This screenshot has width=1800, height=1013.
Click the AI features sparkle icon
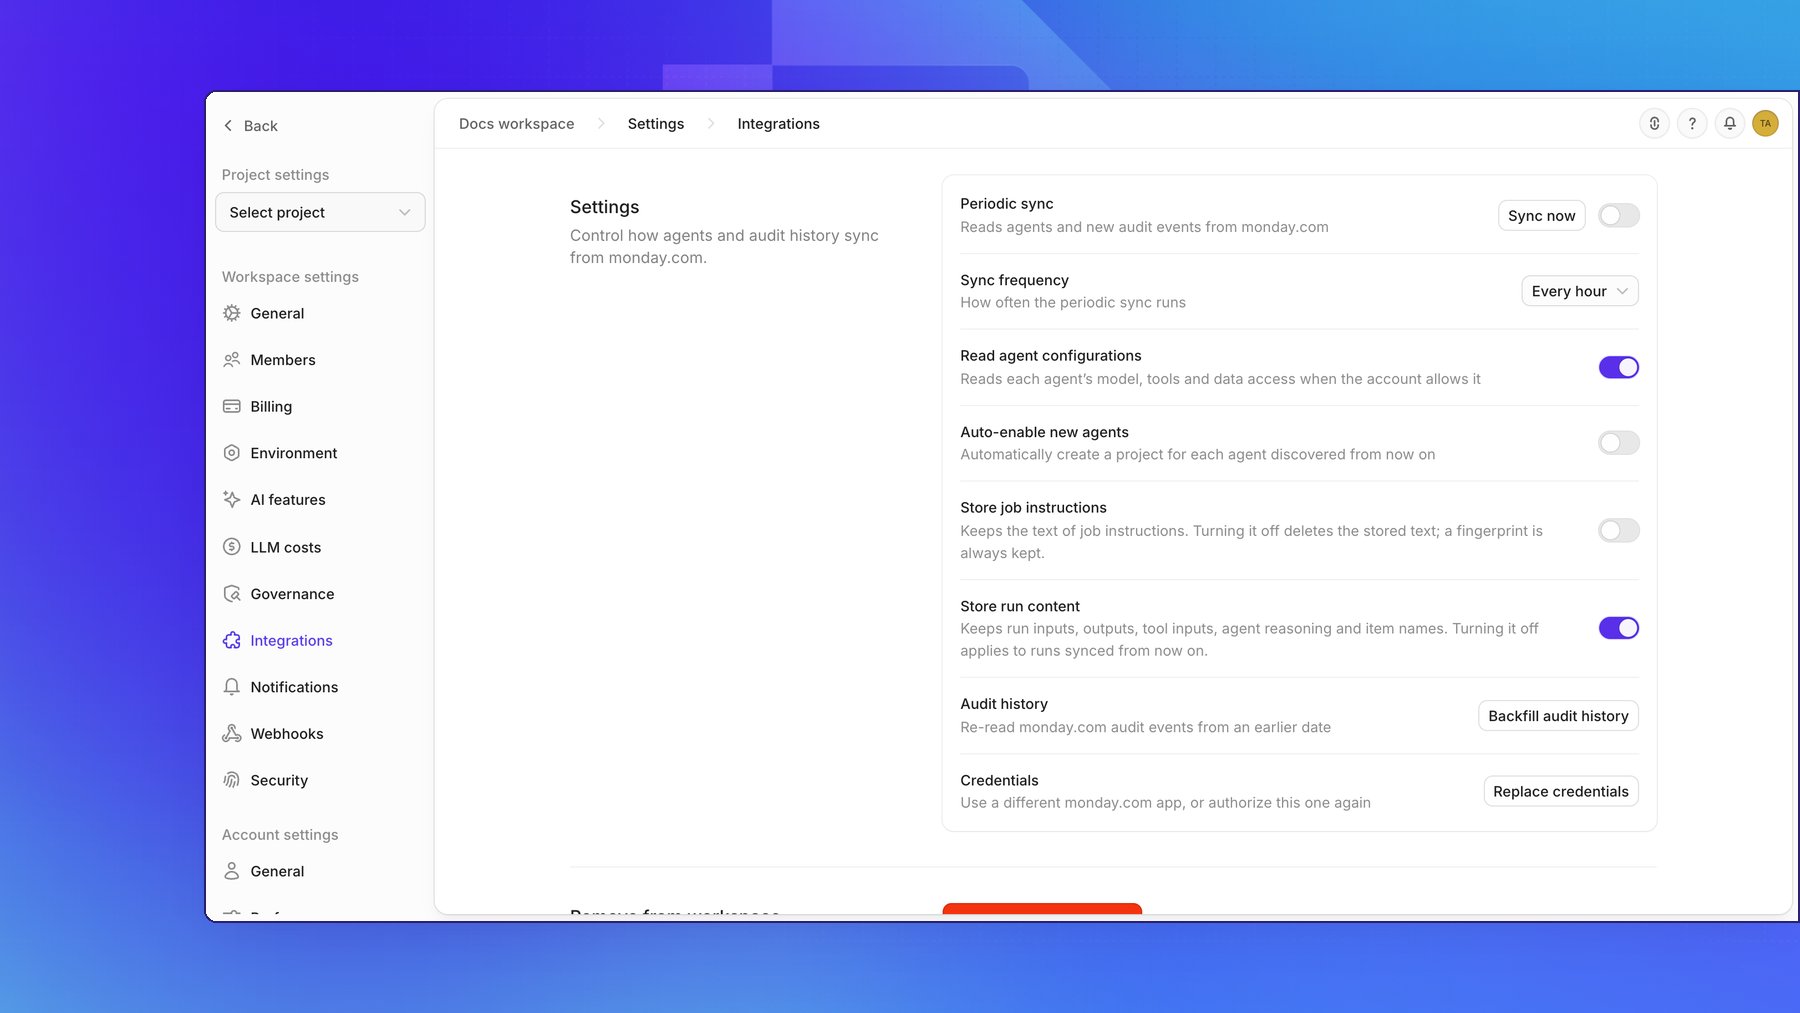click(232, 500)
